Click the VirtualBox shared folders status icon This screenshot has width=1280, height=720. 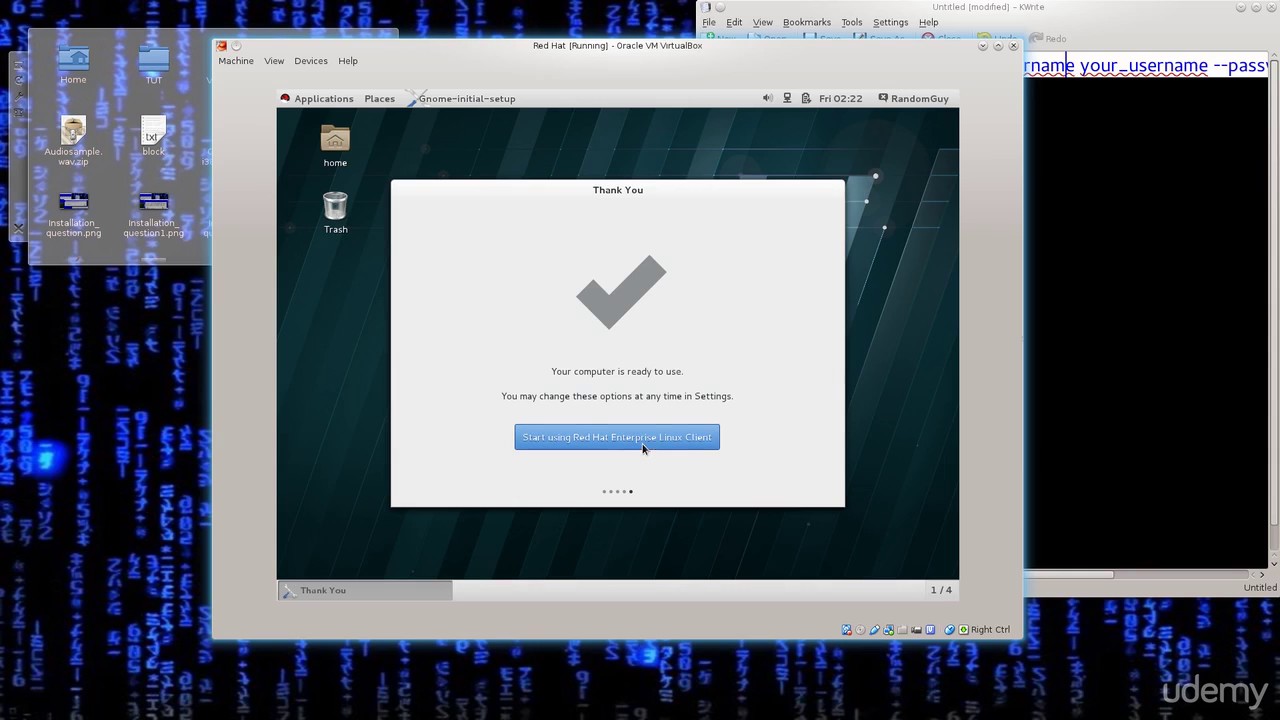(902, 630)
